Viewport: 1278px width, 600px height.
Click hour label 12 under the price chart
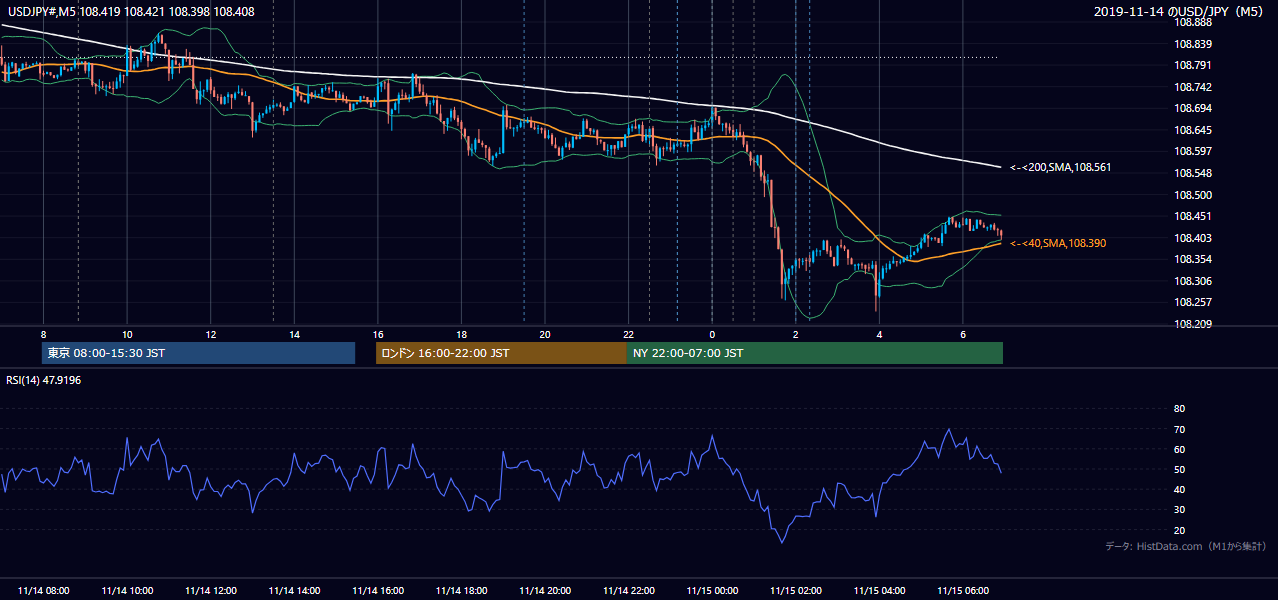[x=211, y=334]
